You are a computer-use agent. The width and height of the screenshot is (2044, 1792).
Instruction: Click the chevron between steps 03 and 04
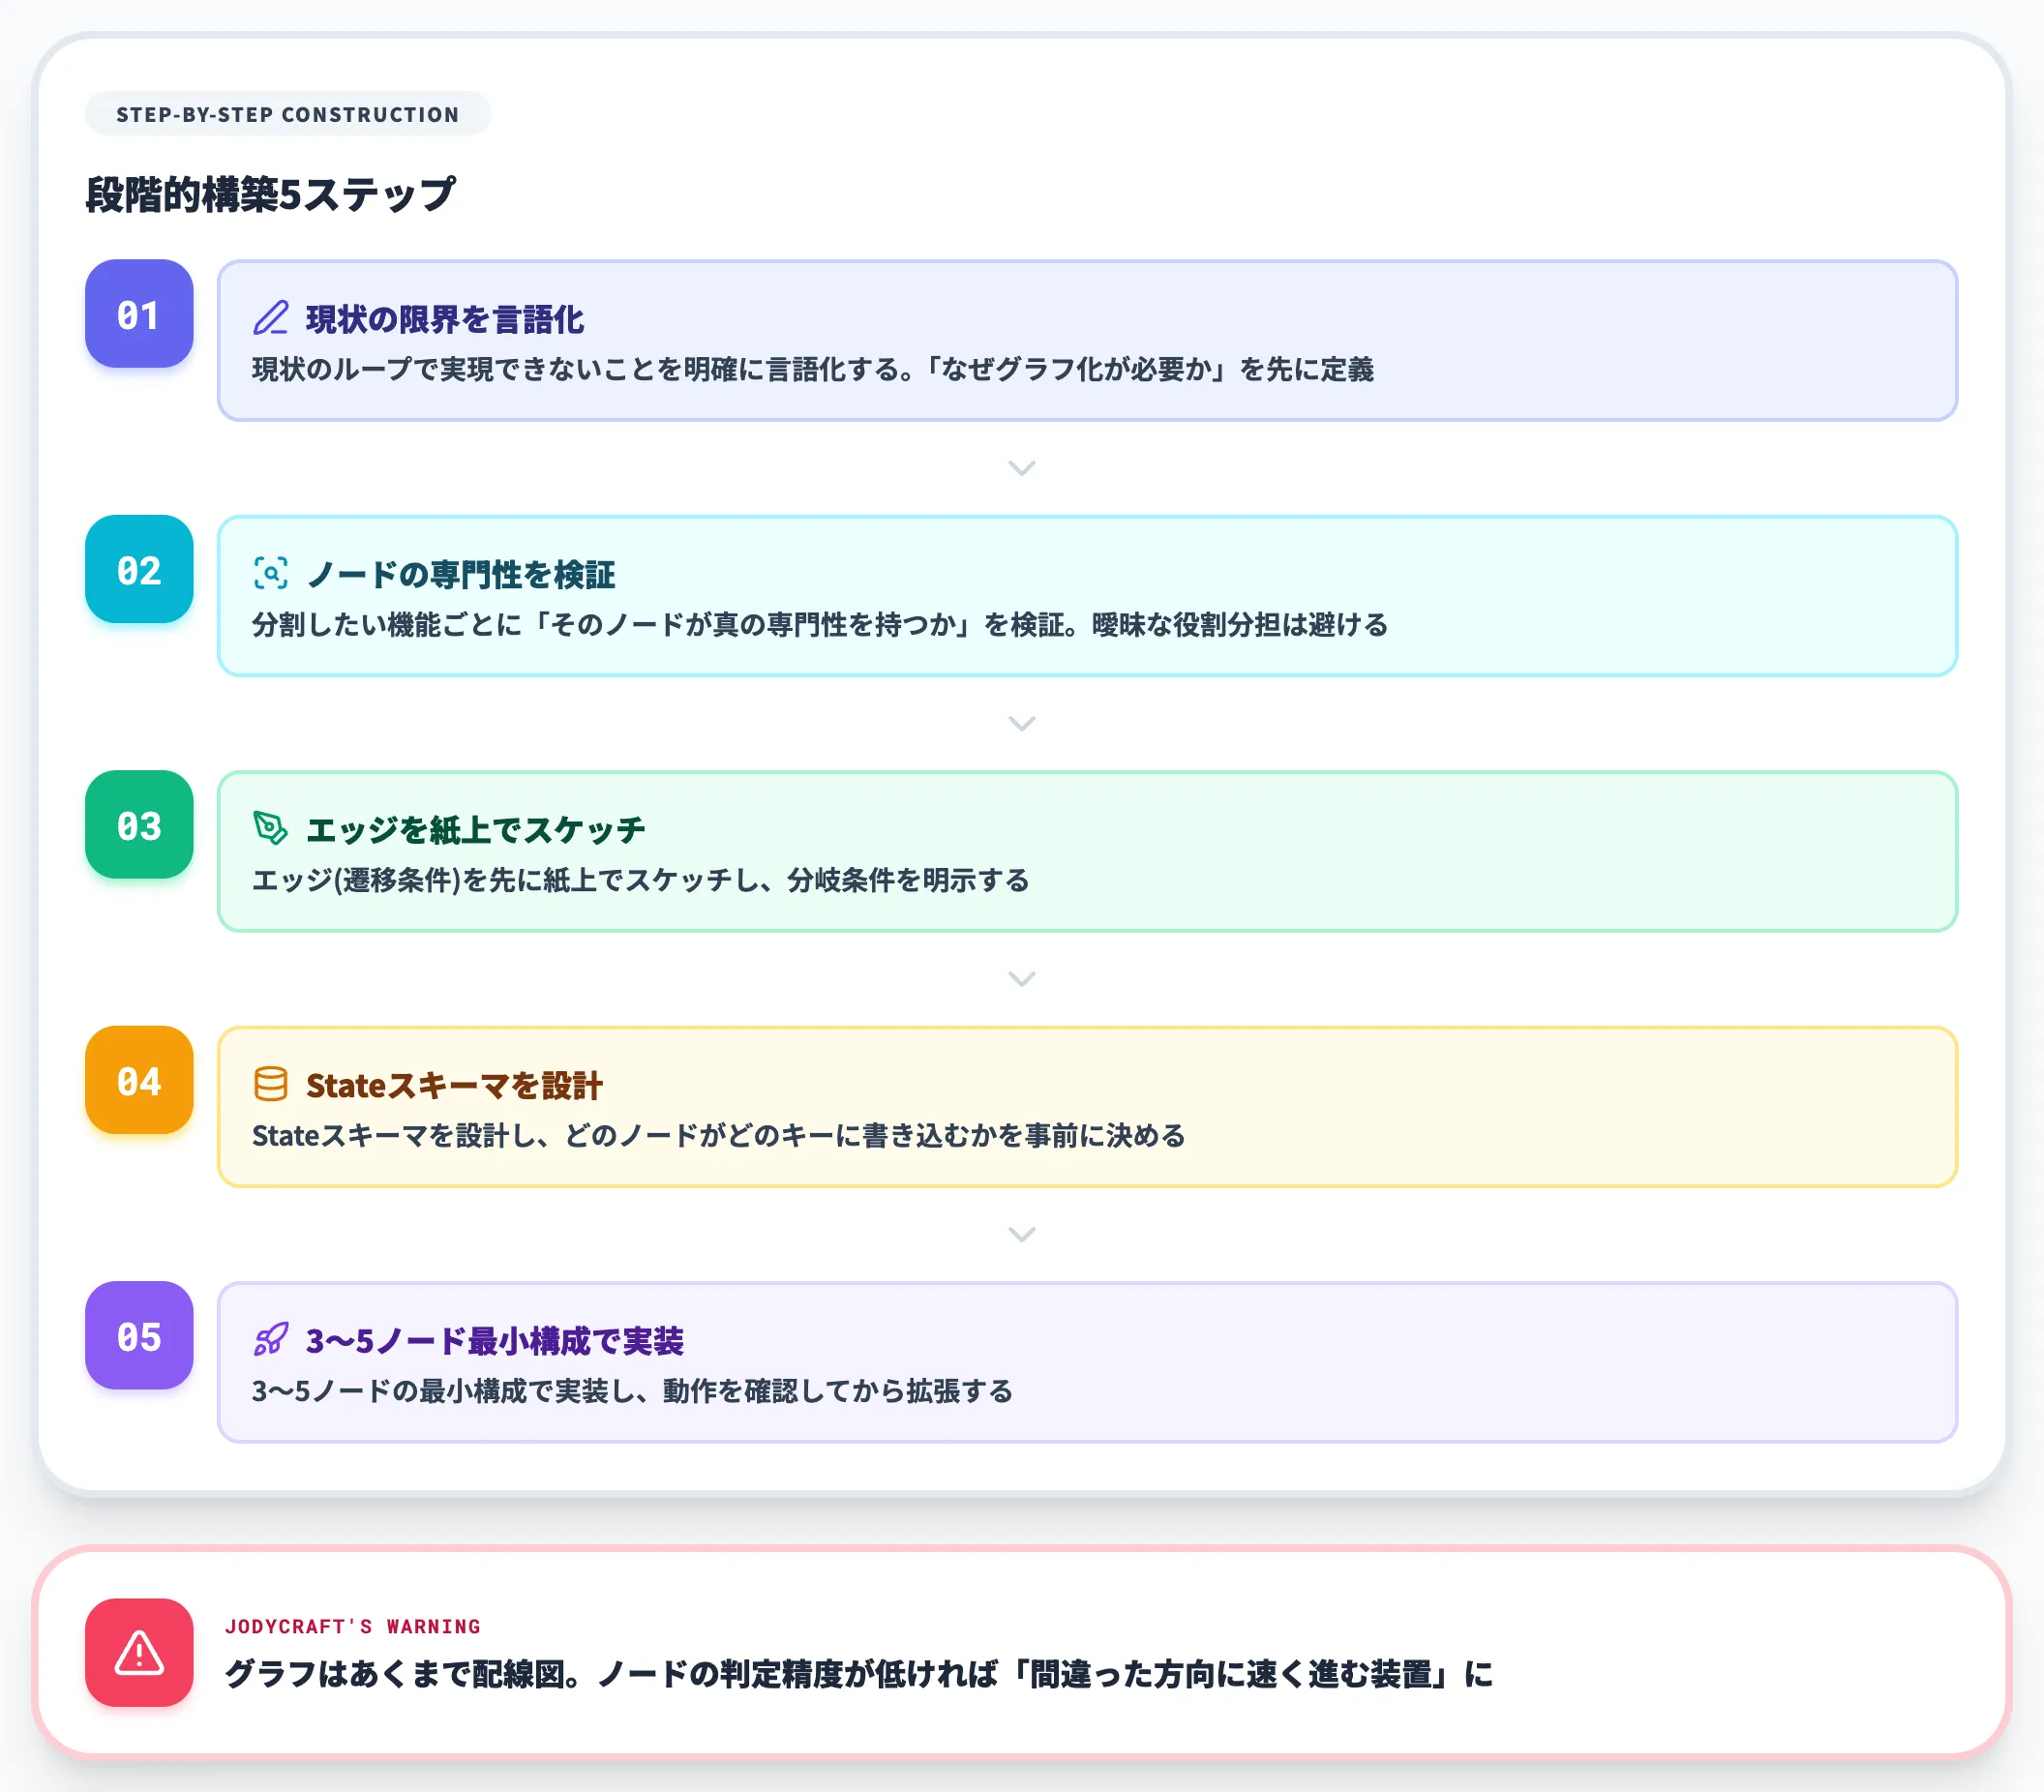tap(1021, 979)
